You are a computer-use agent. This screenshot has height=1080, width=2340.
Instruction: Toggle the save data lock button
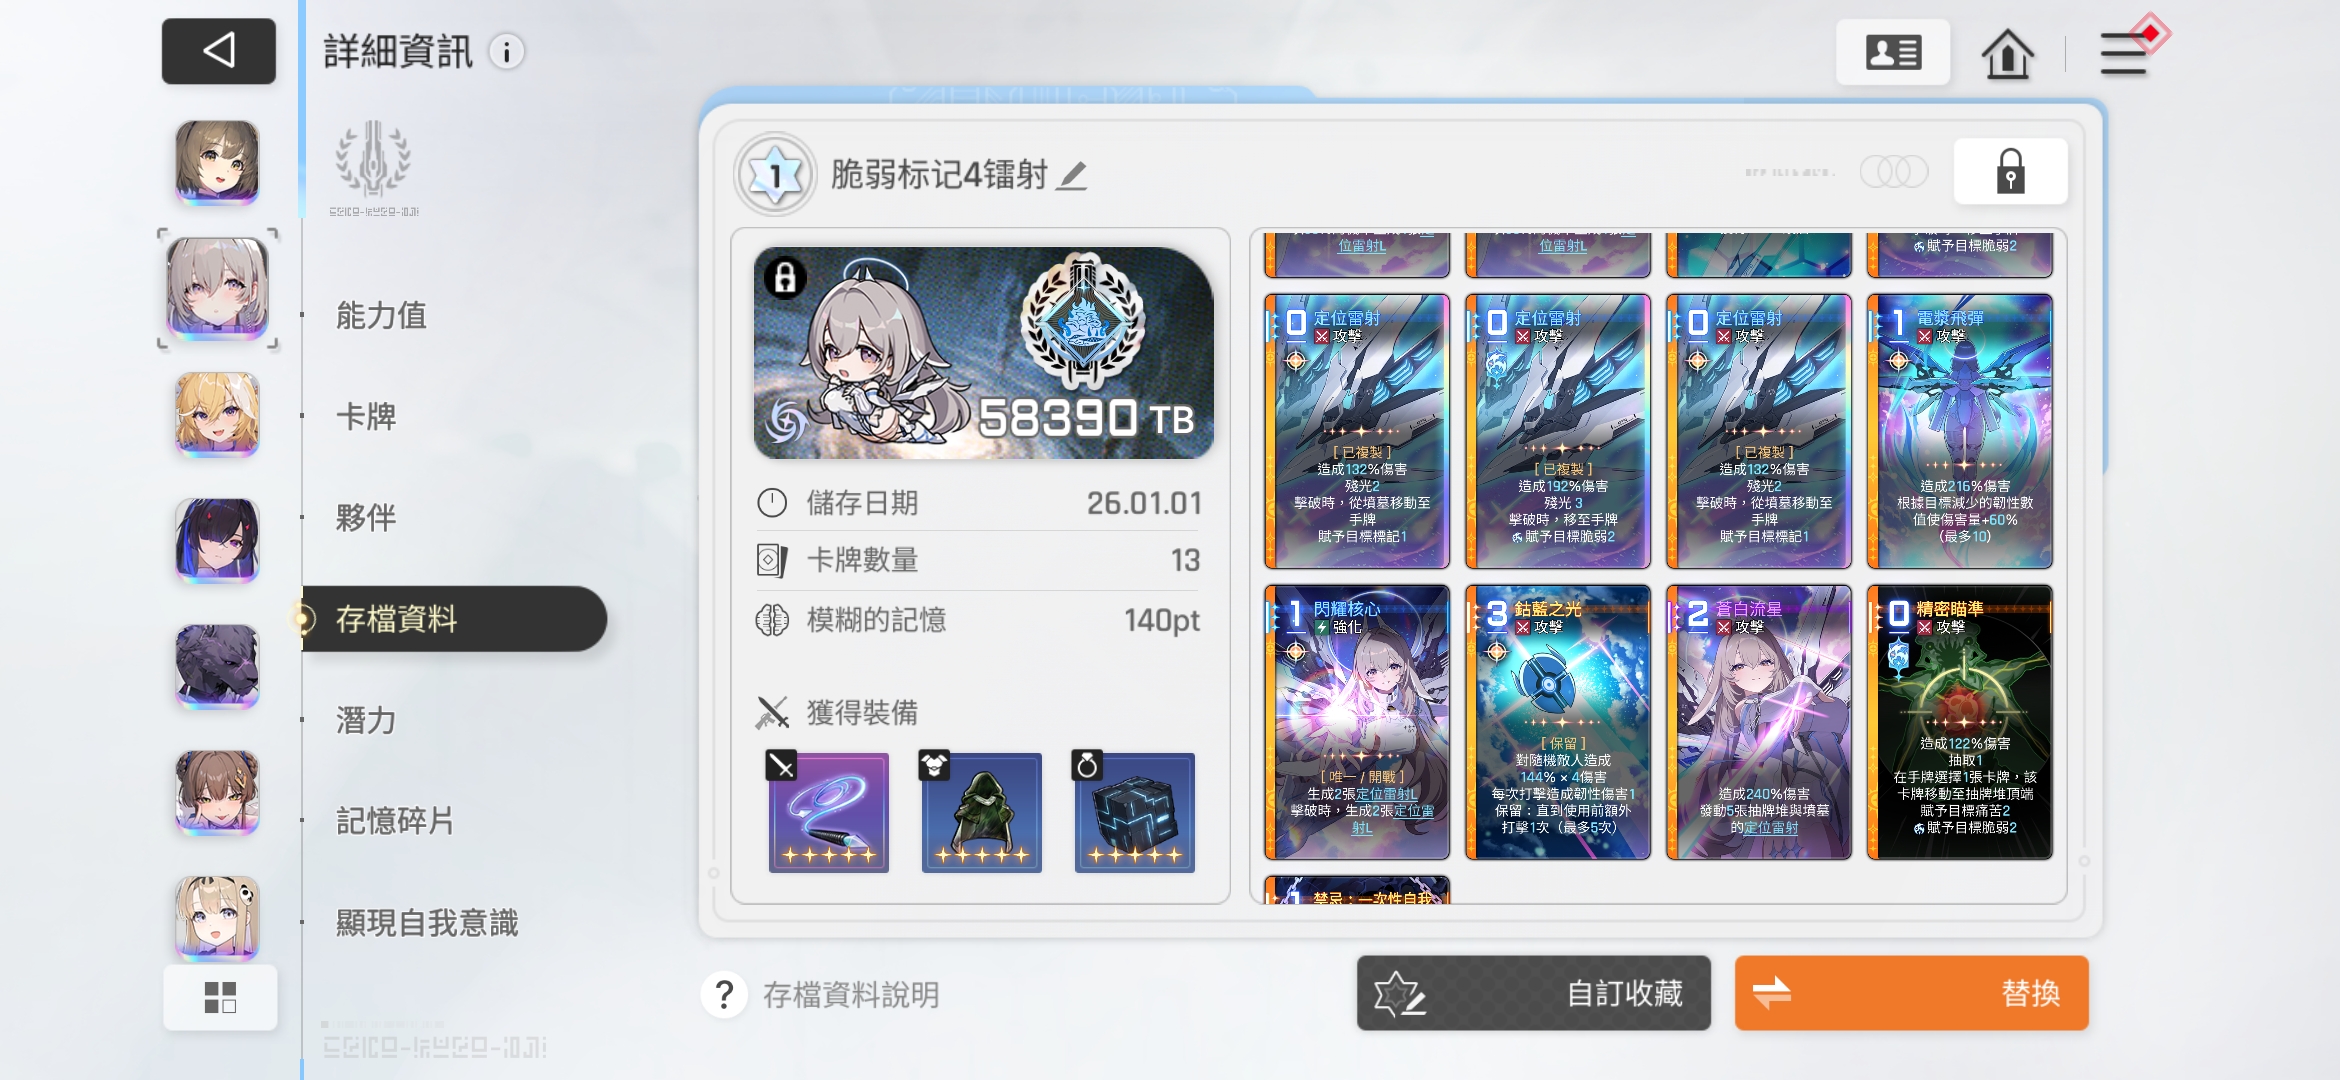click(x=2010, y=172)
